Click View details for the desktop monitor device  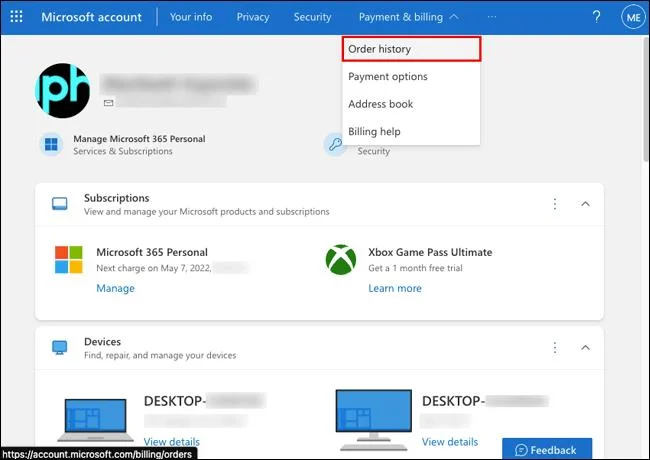pyautogui.click(x=450, y=442)
